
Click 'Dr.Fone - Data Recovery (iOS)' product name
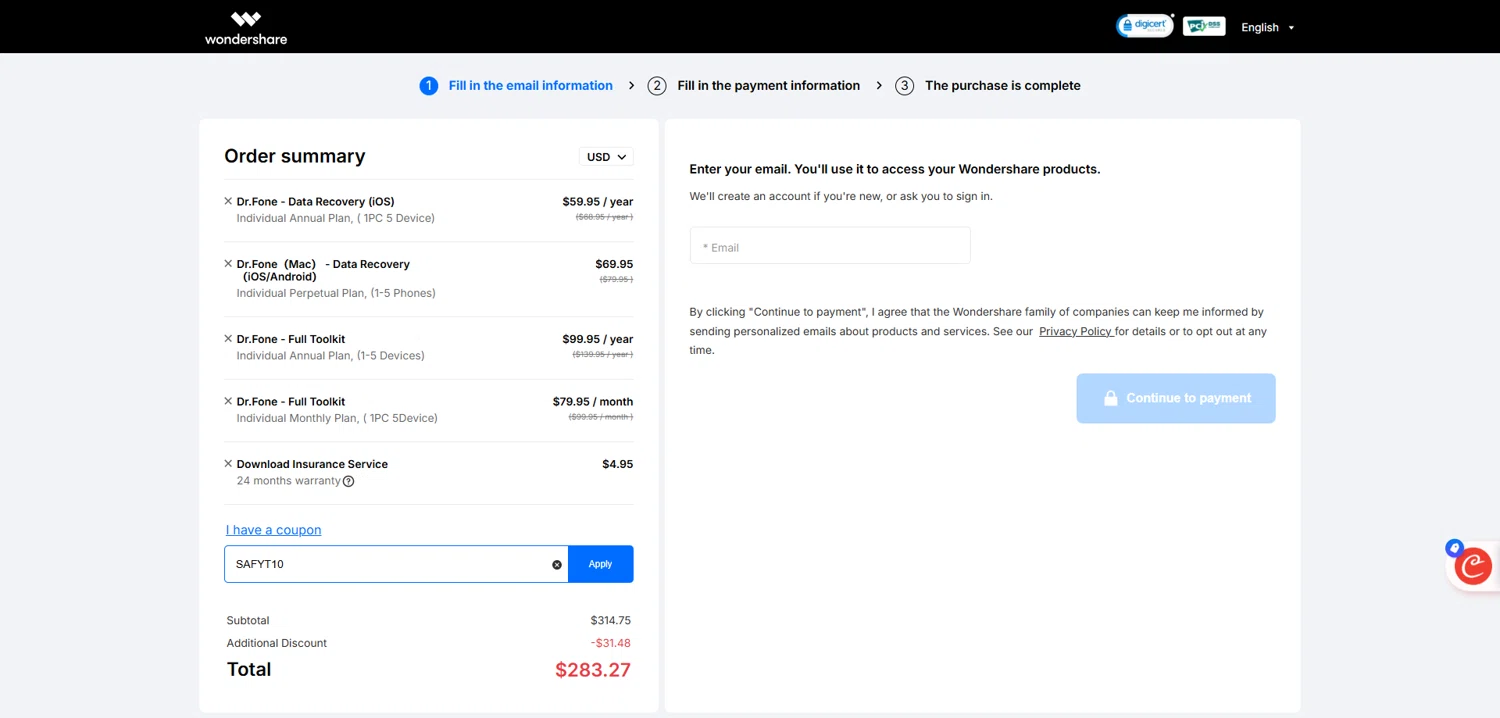coord(316,201)
